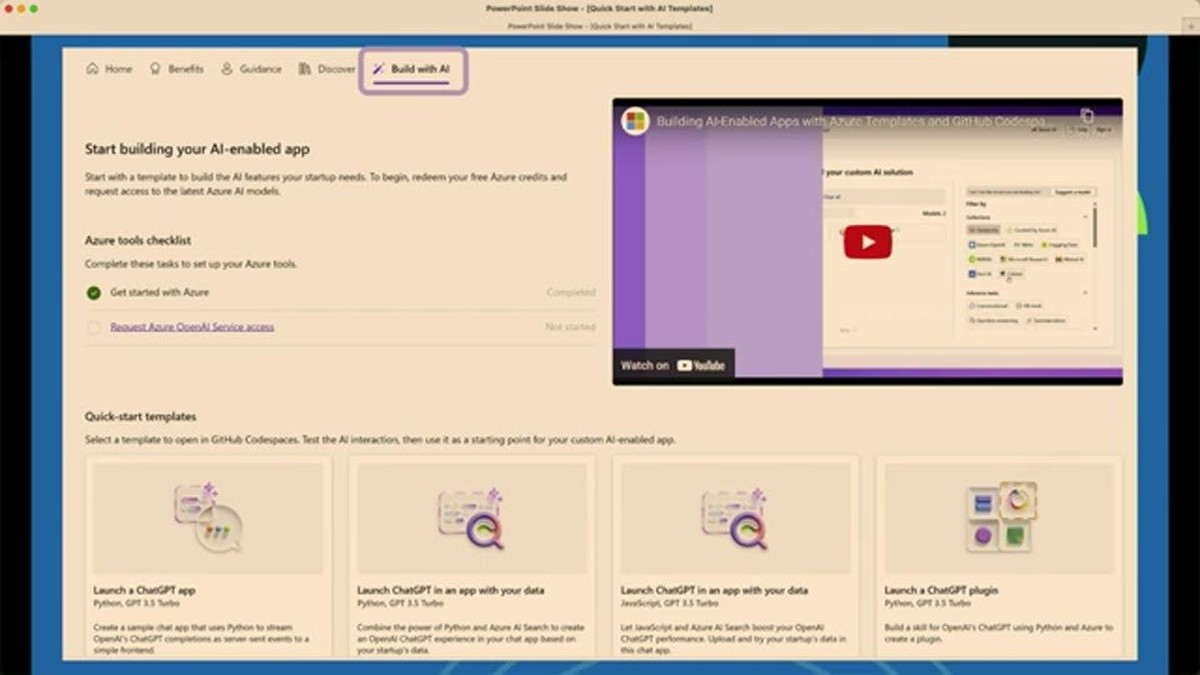Click Watch on YouTube button

coord(673,366)
